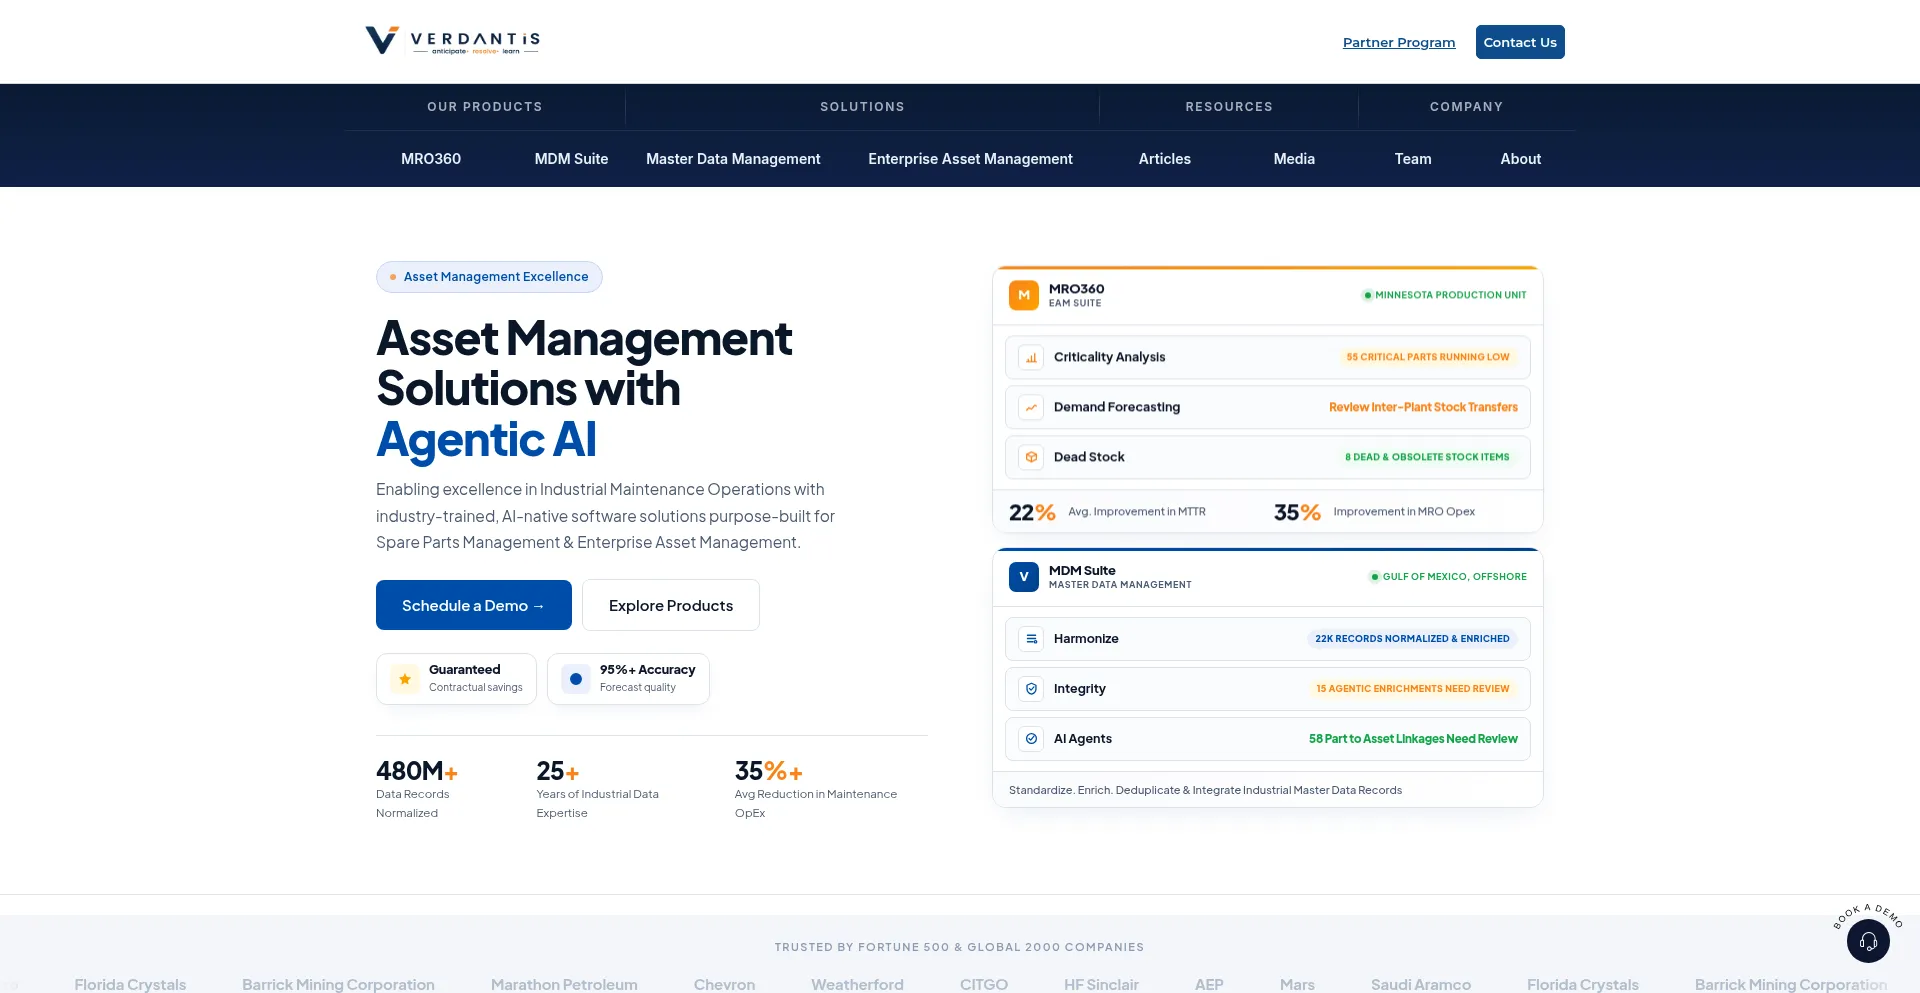Click the Harmonize lines icon
This screenshot has height=993, width=1920.
coord(1031,639)
